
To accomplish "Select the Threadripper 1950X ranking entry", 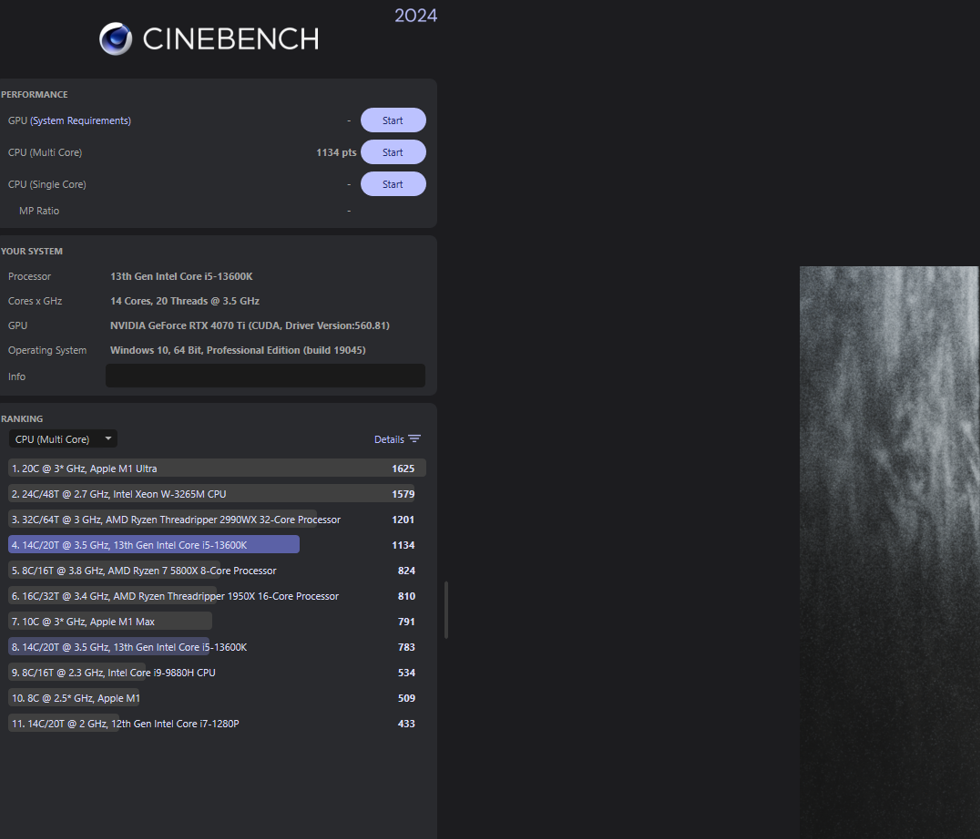I will click(217, 596).
